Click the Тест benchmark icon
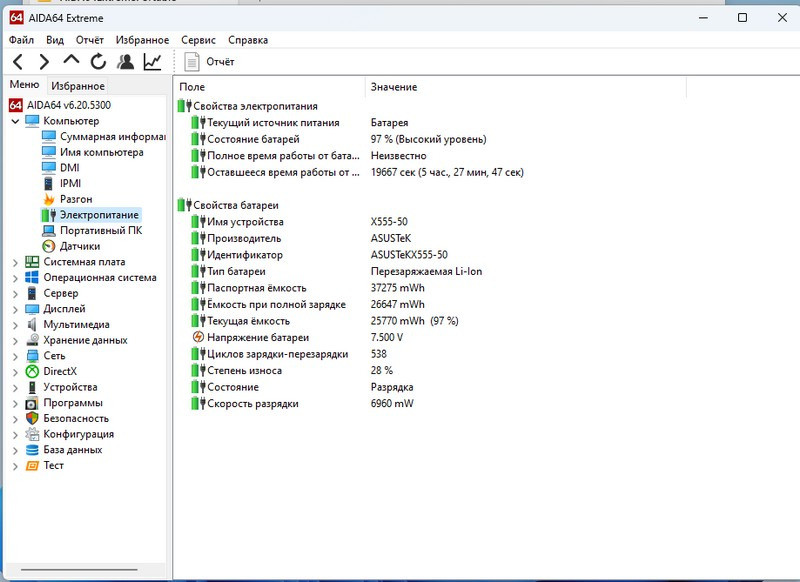800x582 pixels. (32, 465)
